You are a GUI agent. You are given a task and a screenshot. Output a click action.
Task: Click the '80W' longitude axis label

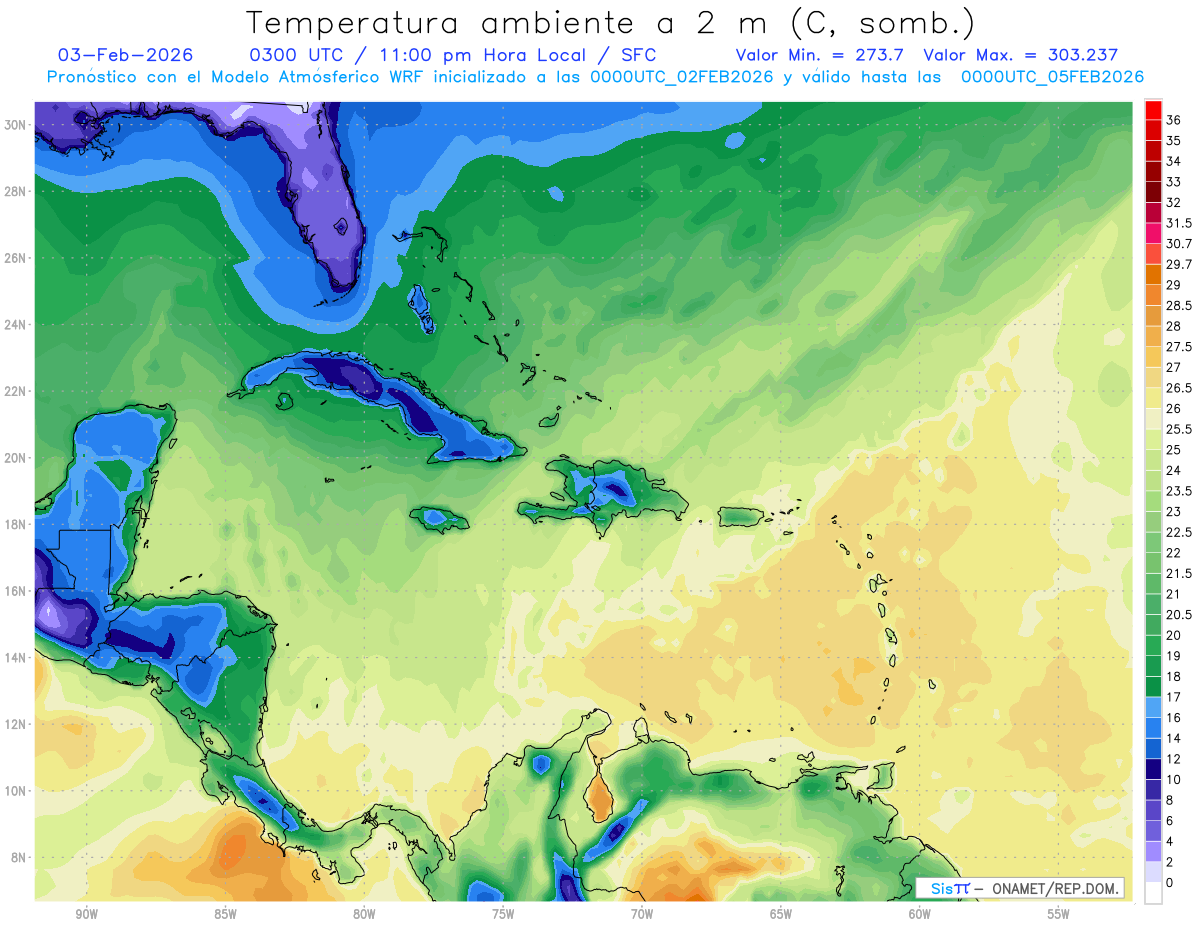click(364, 914)
